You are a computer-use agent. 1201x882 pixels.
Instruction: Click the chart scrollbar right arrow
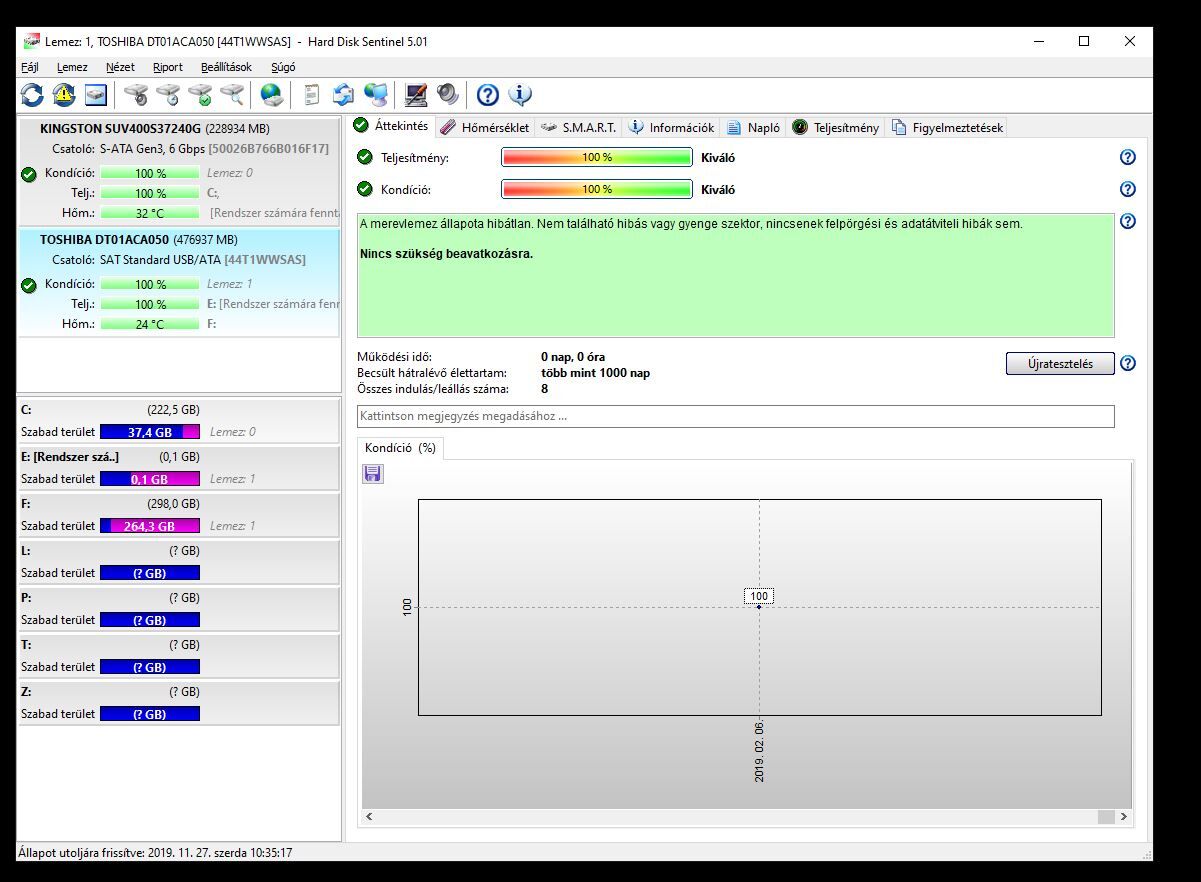click(x=1124, y=817)
